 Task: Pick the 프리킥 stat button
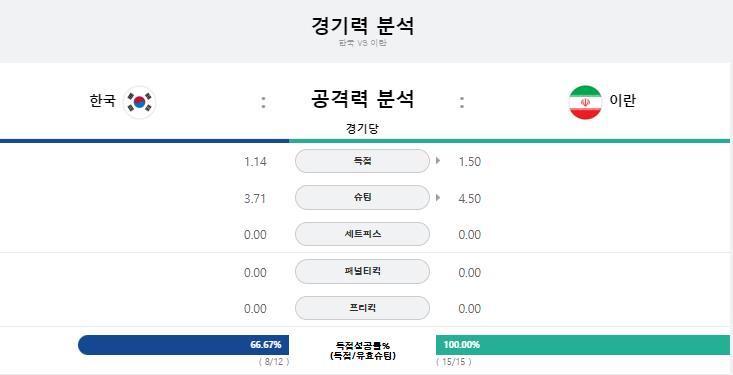pos(362,308)
